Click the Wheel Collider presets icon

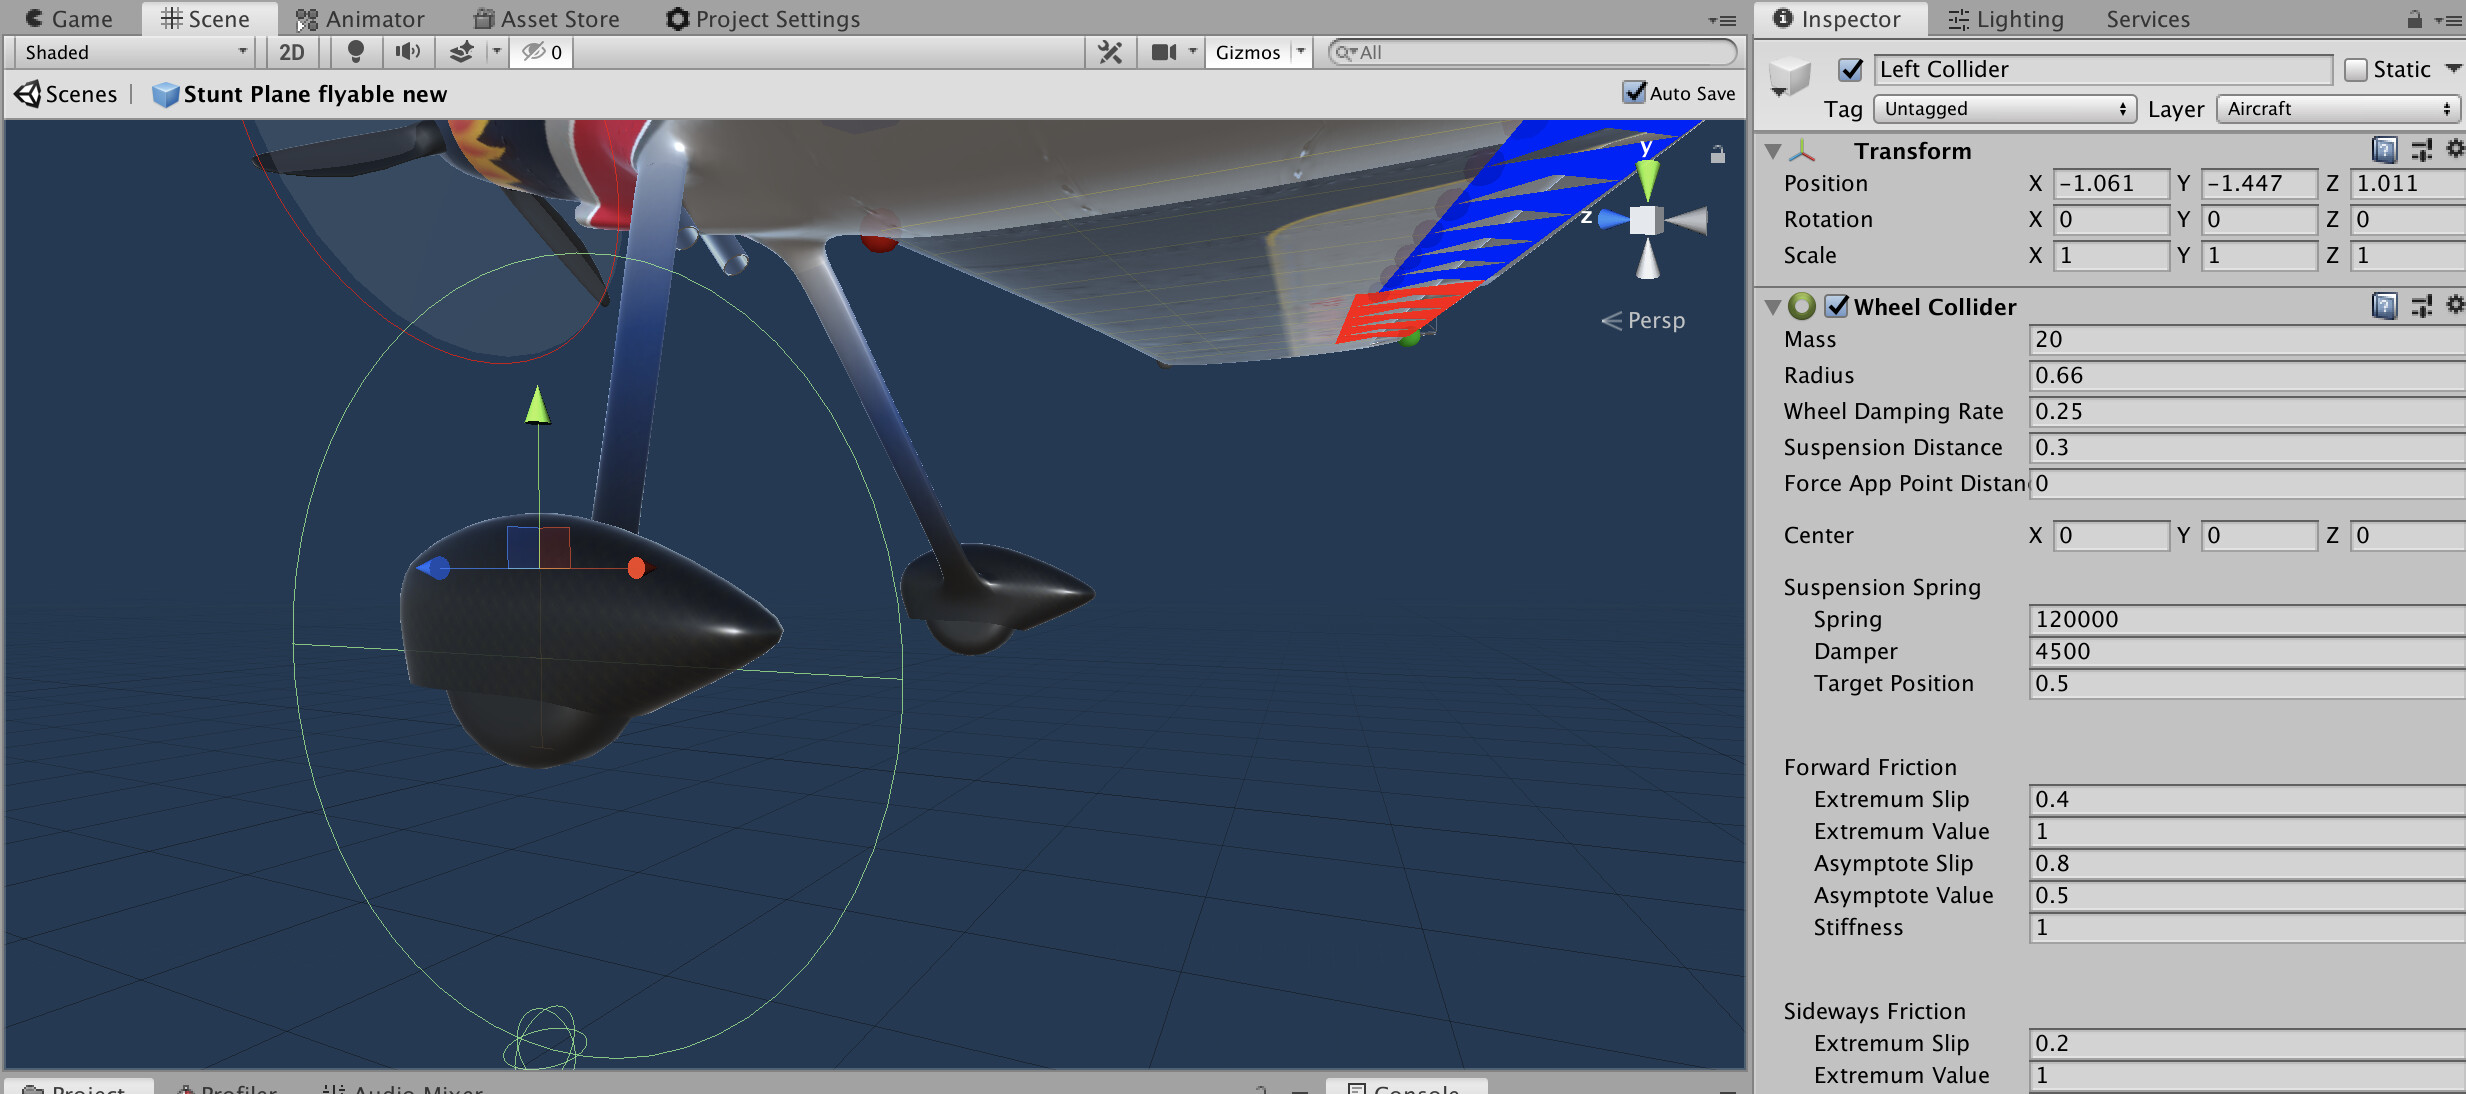point(2421,305)
